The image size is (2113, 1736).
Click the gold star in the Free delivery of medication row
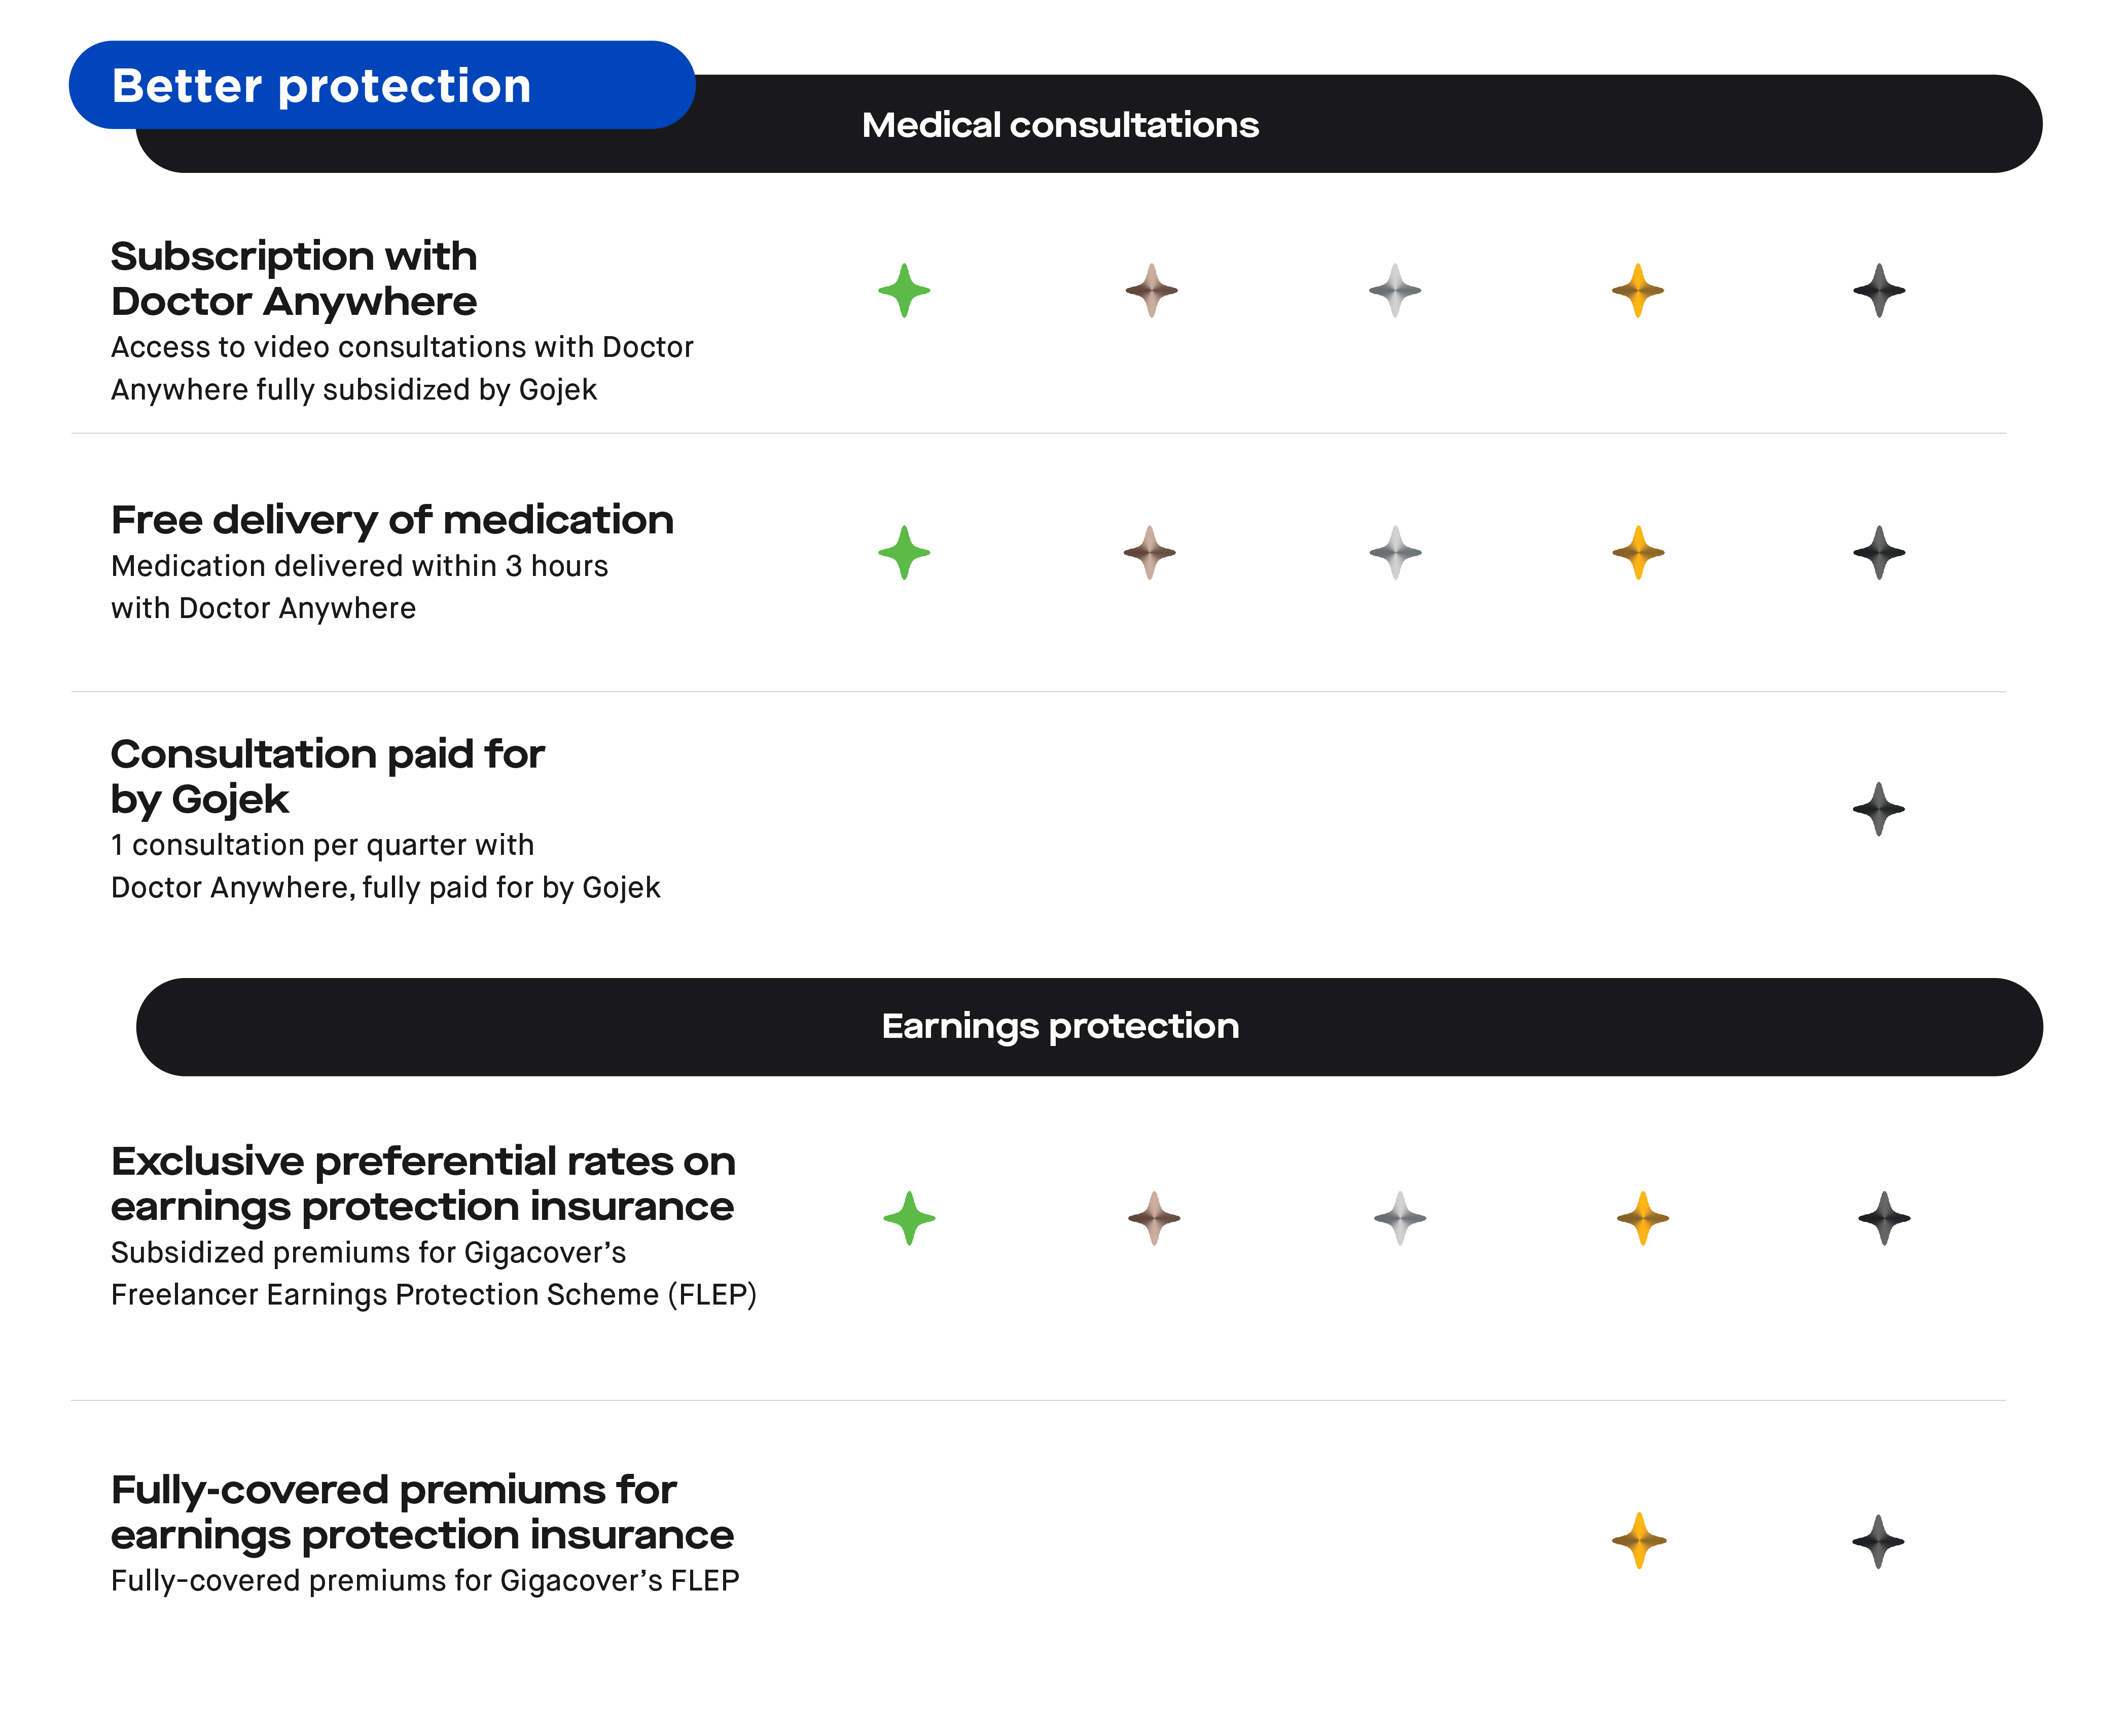coord(1638,553)
